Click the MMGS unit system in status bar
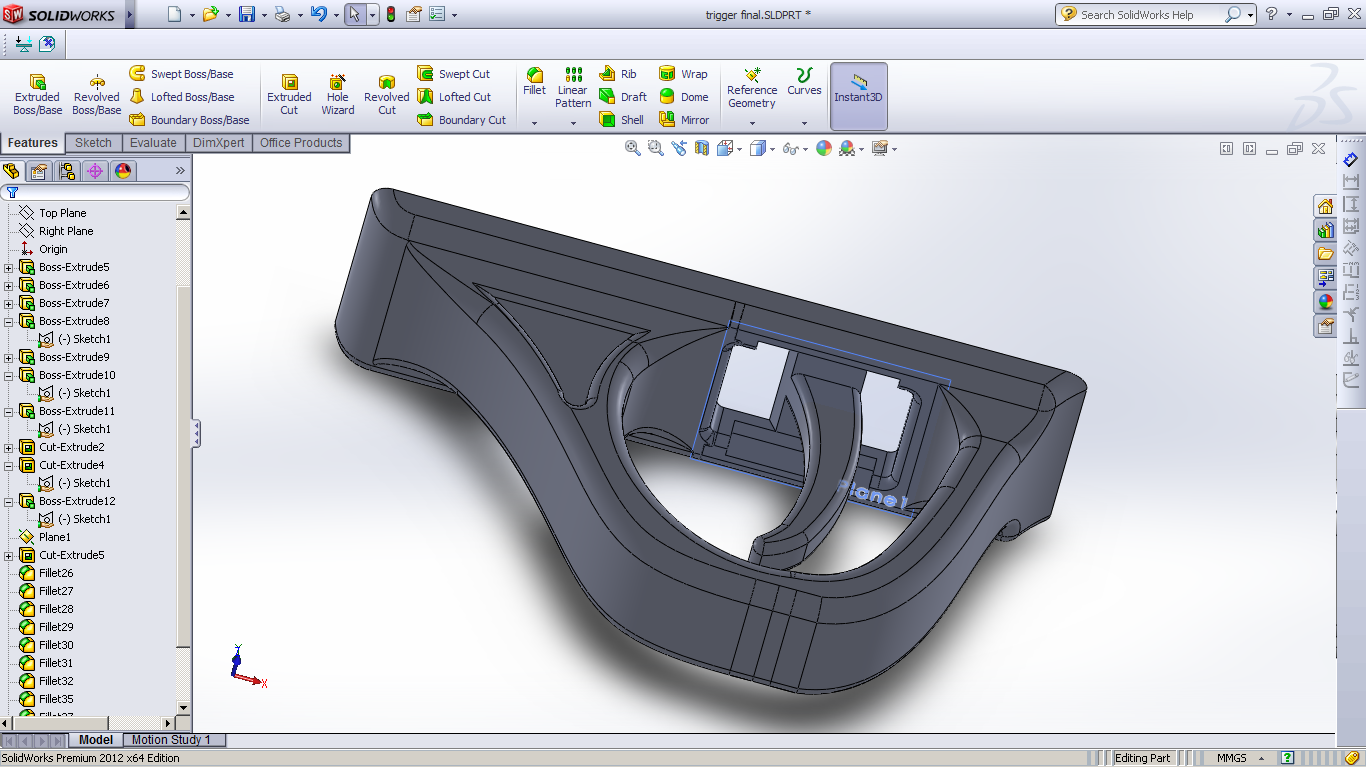The height and width of the screenshot is (768, 1366). pyautogui.click(x=1231, y=758)
